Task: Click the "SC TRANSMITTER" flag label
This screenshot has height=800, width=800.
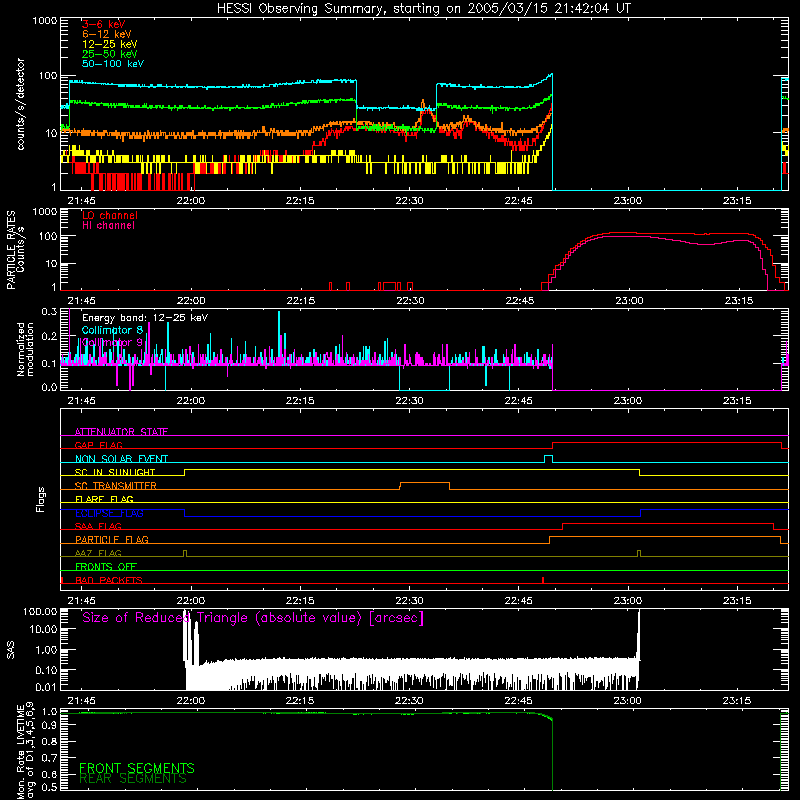Action: pyautogui.click(x=115, y=486)
